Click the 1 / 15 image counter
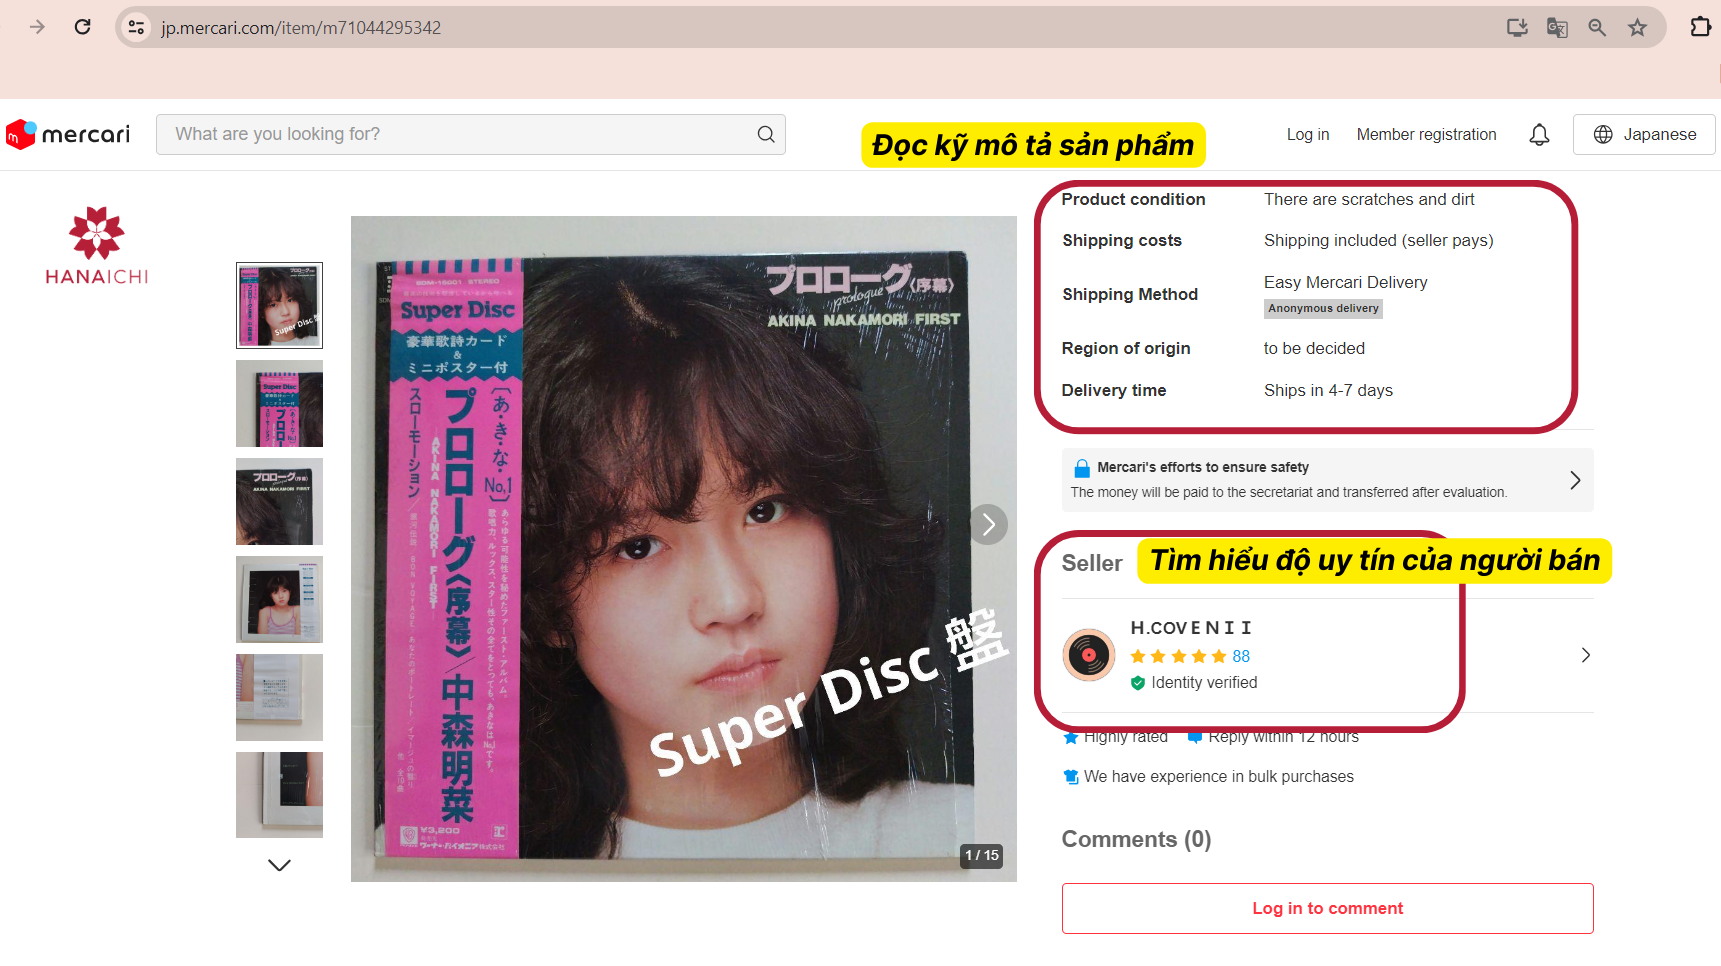1721x966 pixels. pos(981,856)
